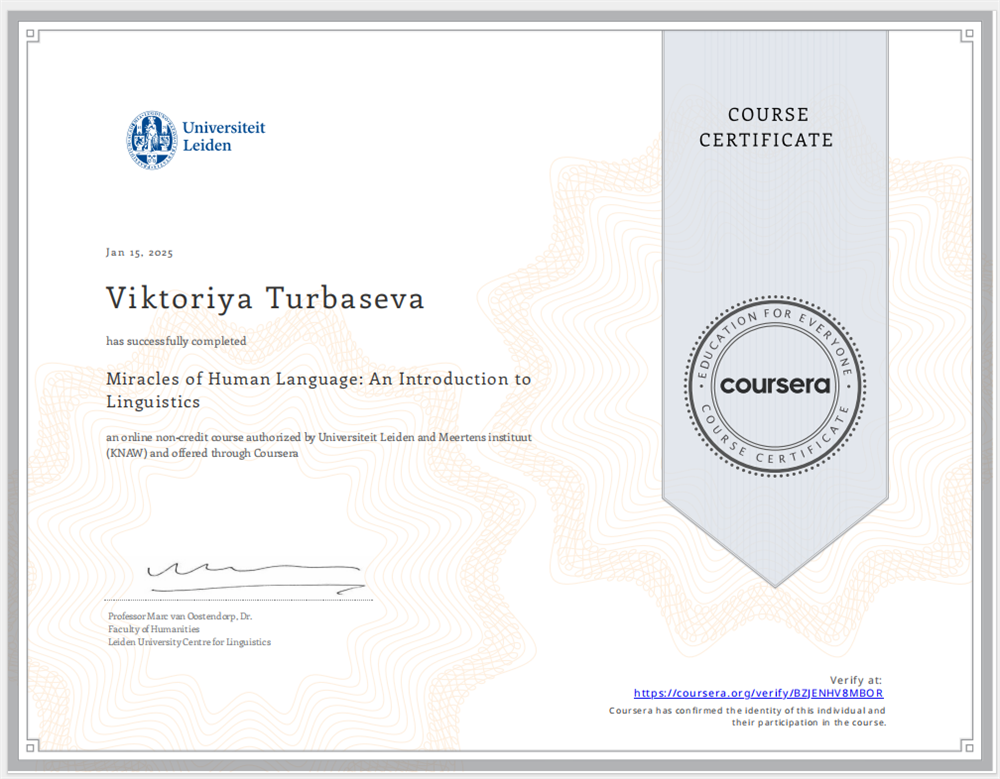Click 'Professor Marc van Oostendorp, Dr.' text
The height and width of the screenshot is (779, 1000).
(180, 616)
